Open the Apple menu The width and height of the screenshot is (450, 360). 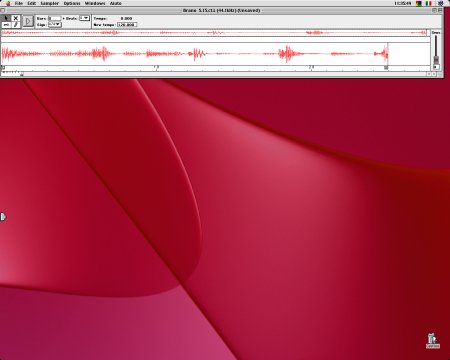tap(8, 3)
